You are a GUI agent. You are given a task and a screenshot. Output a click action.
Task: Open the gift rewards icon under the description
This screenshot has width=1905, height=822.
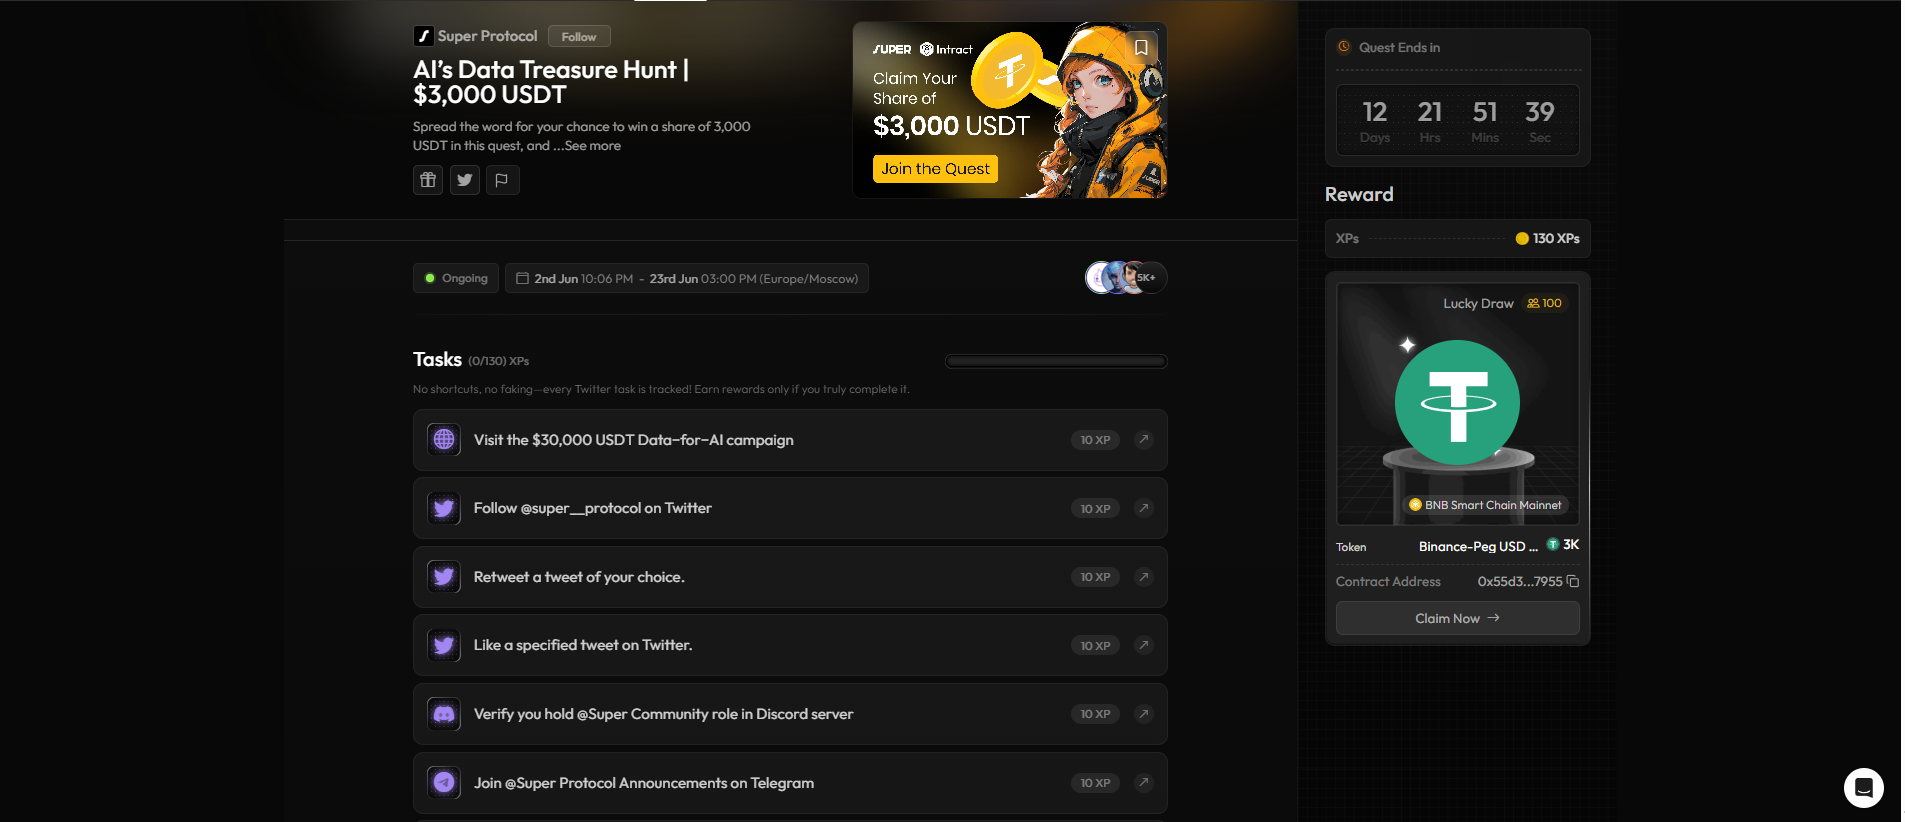click(x=428, y=180)
